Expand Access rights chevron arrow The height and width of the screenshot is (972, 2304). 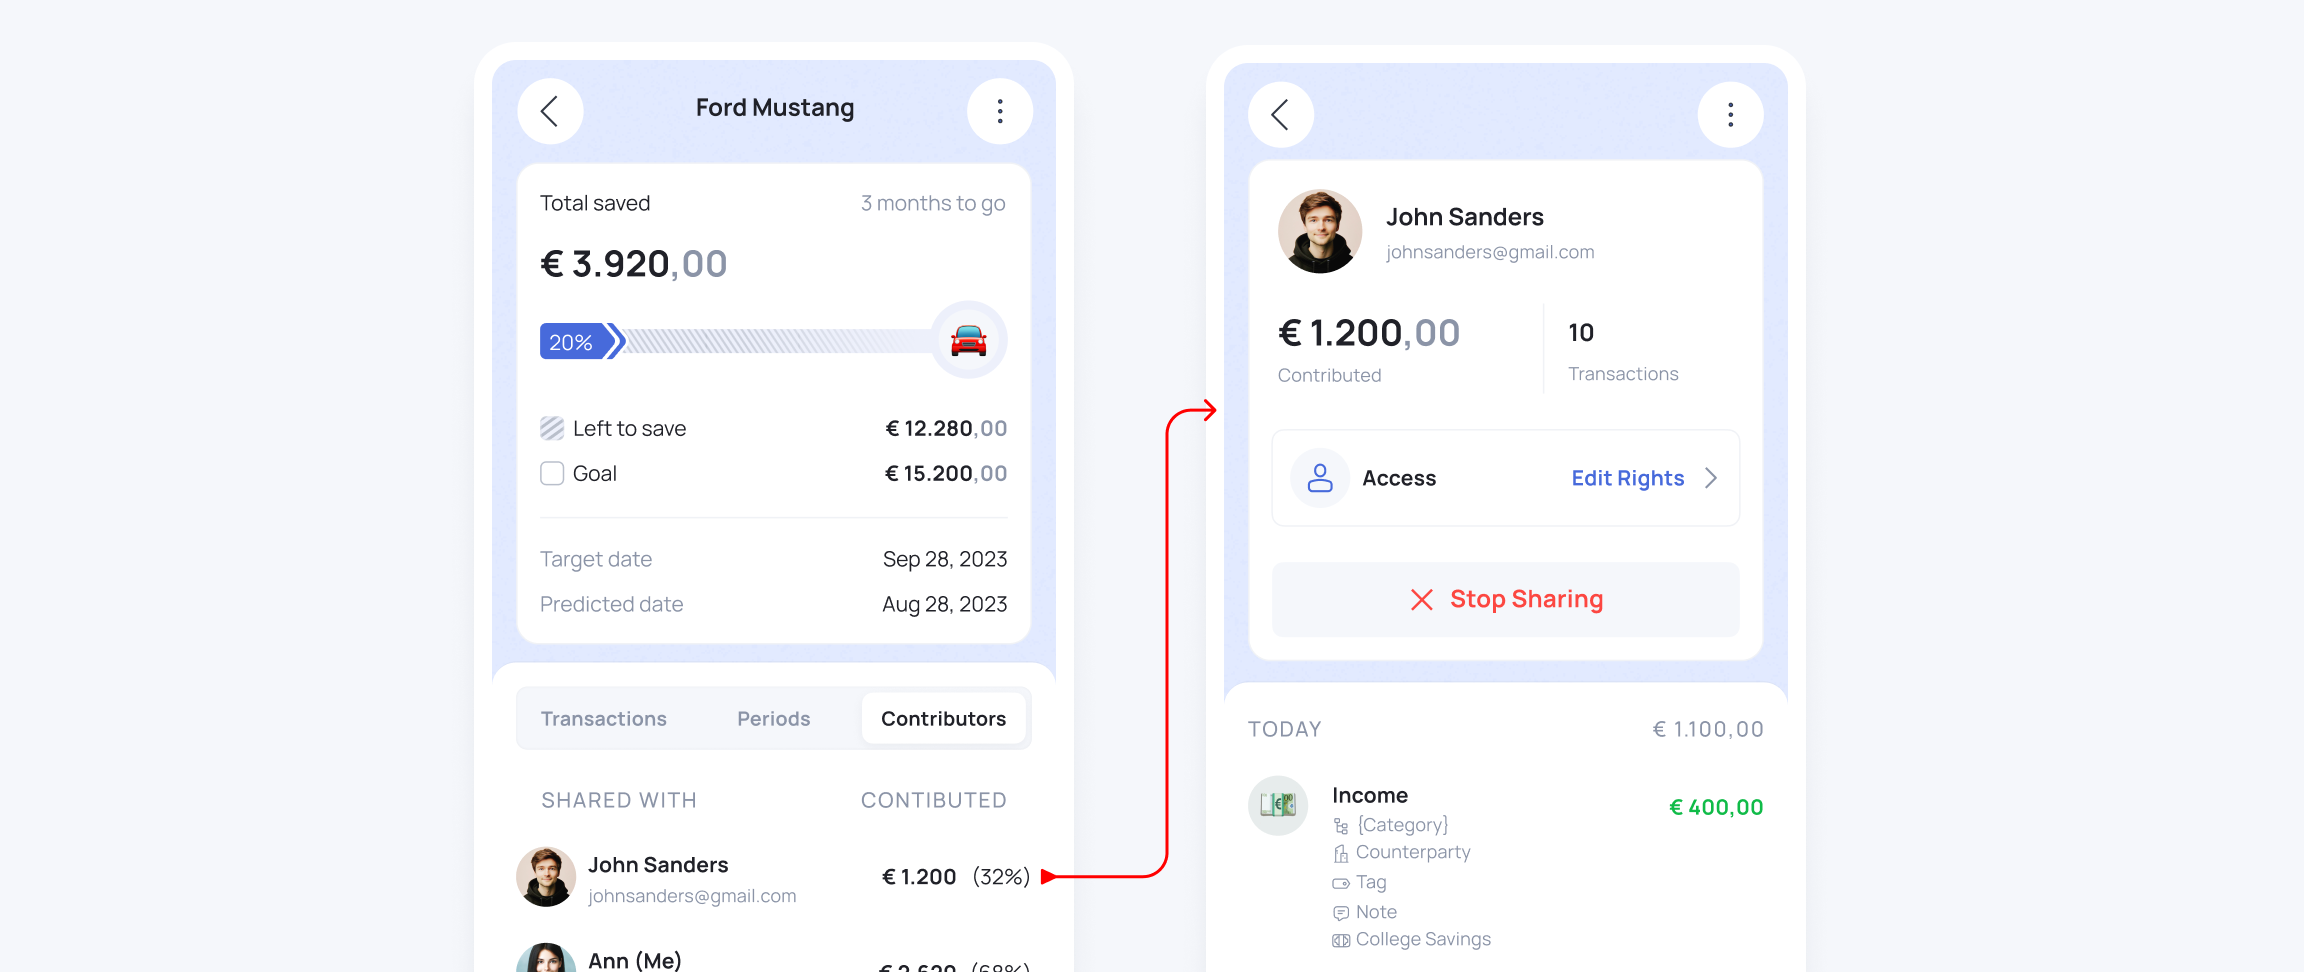pos(1711,478)
